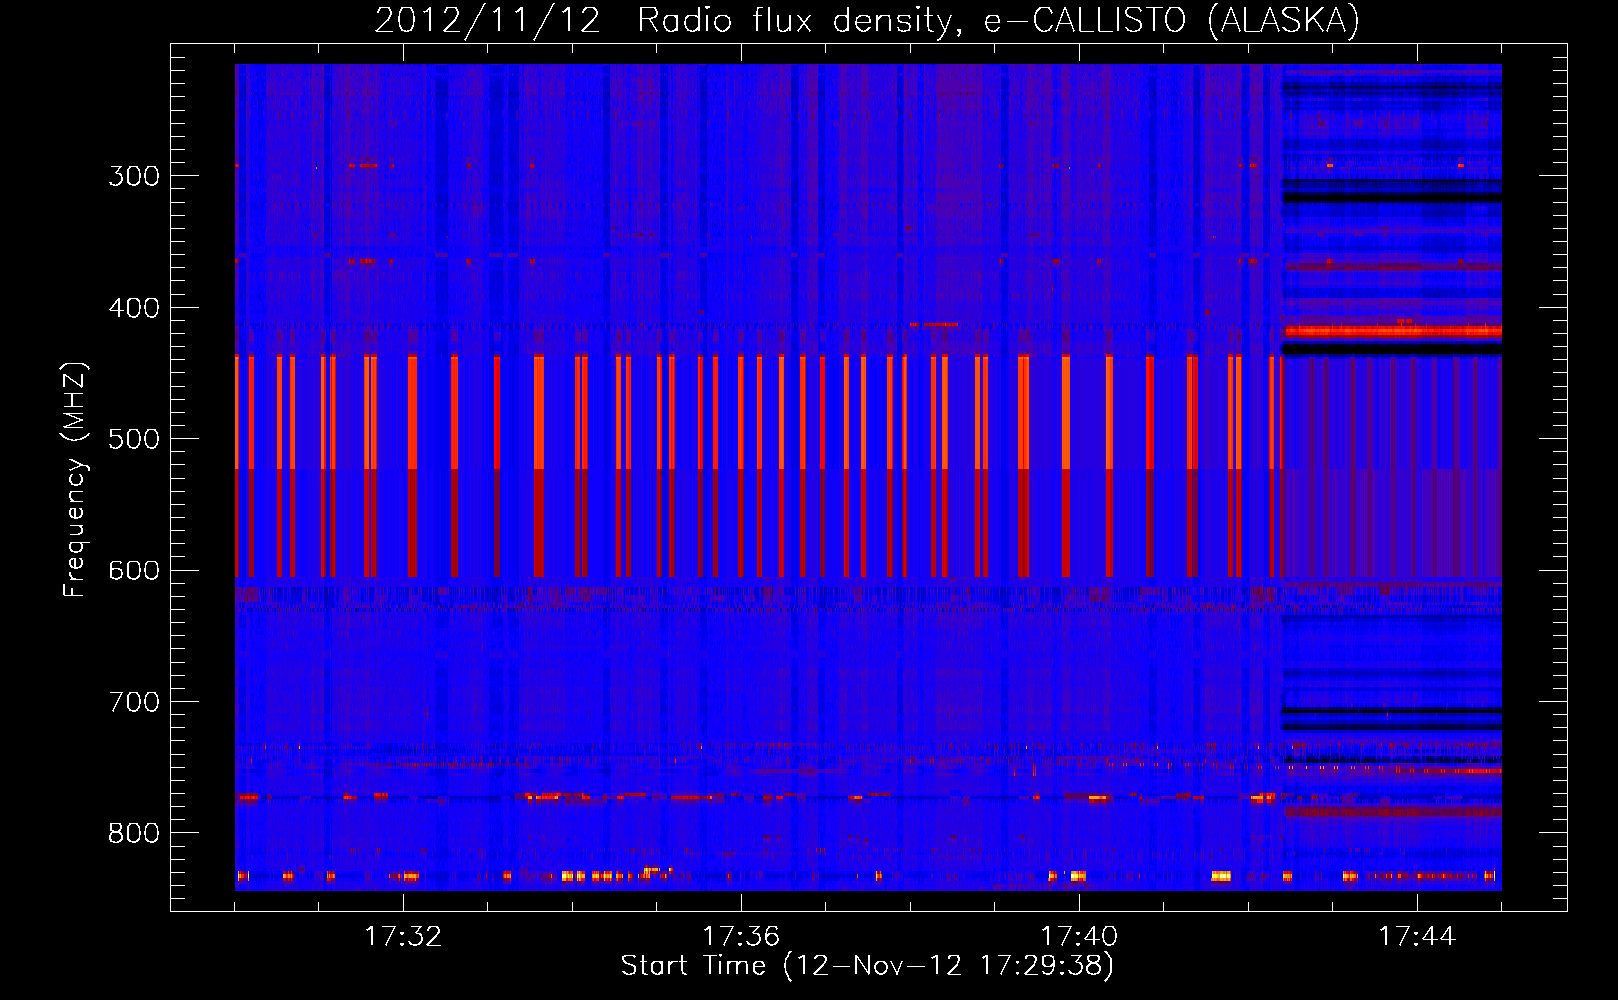Click the 300 frequency tick label
Image resolution: width=1618 pixels, height=1000 pixels.
click(x=134, y=176)
